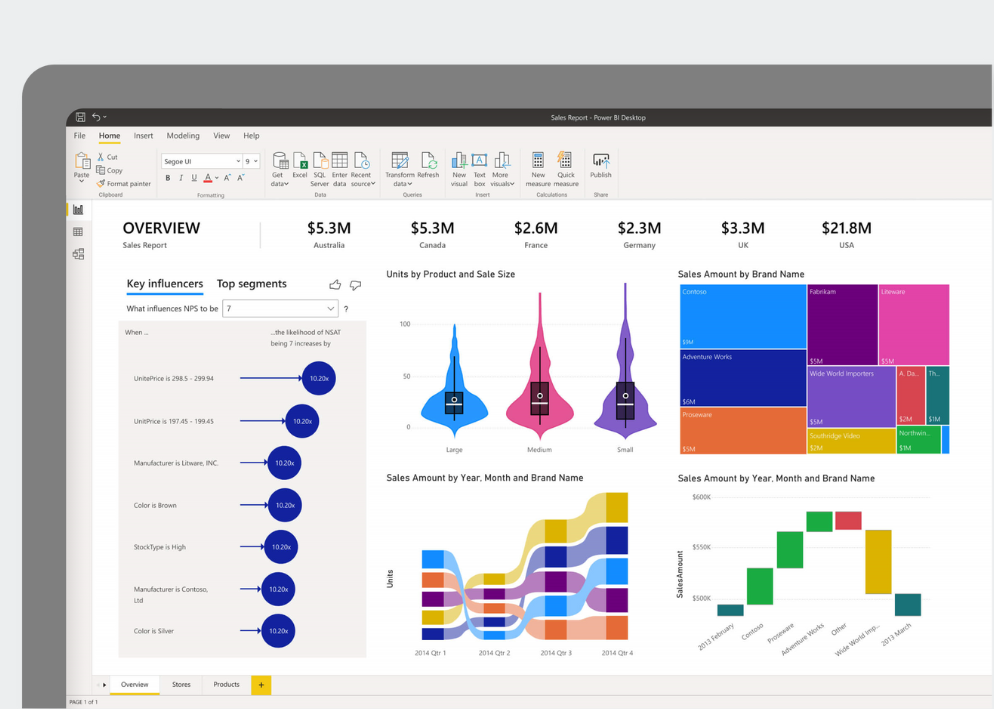Open More visuals gallery
Viewport: 994px width, 709px height.
click(502, 169)
